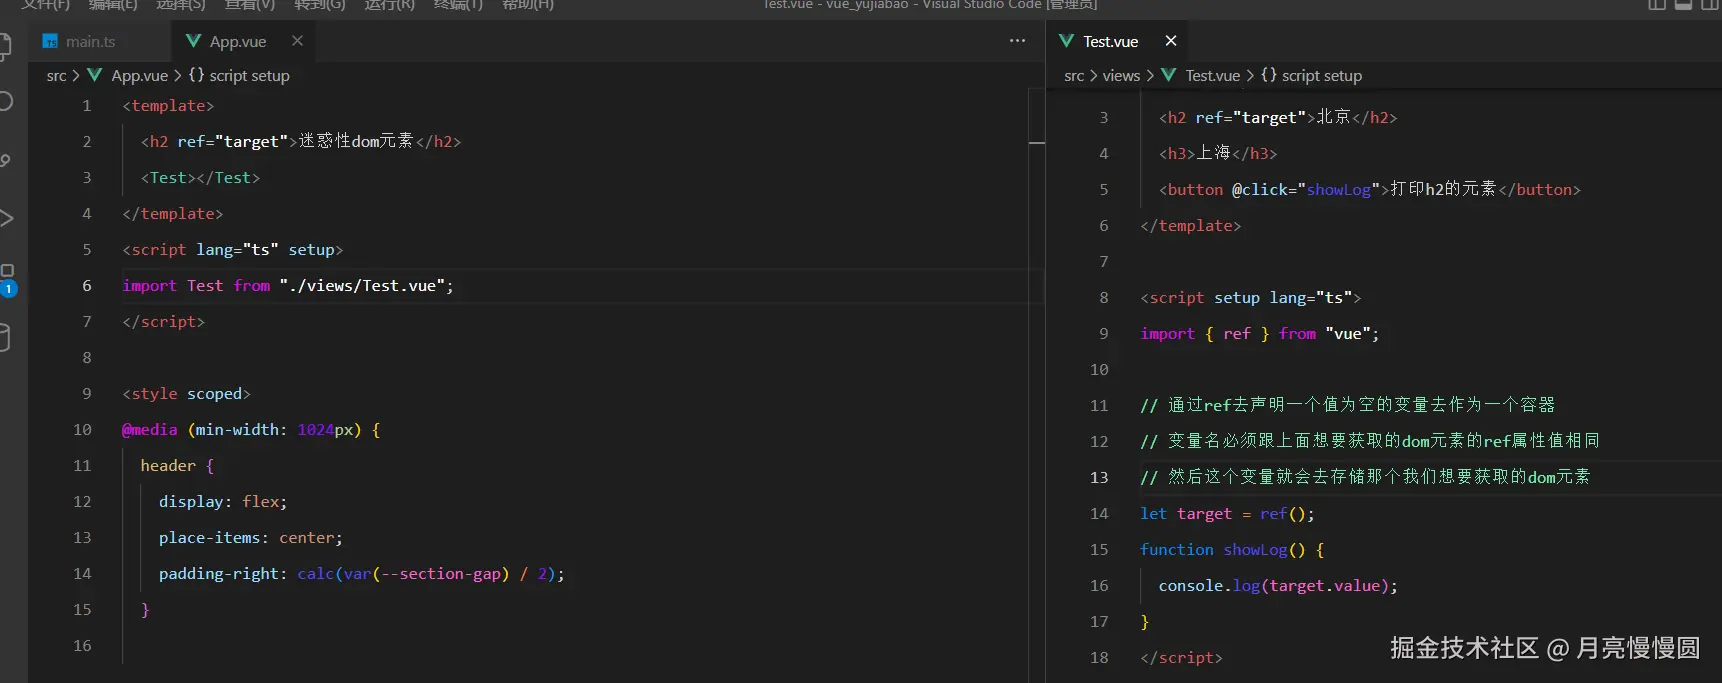Toggle the bottom panel layout button

click(1683, 5)
